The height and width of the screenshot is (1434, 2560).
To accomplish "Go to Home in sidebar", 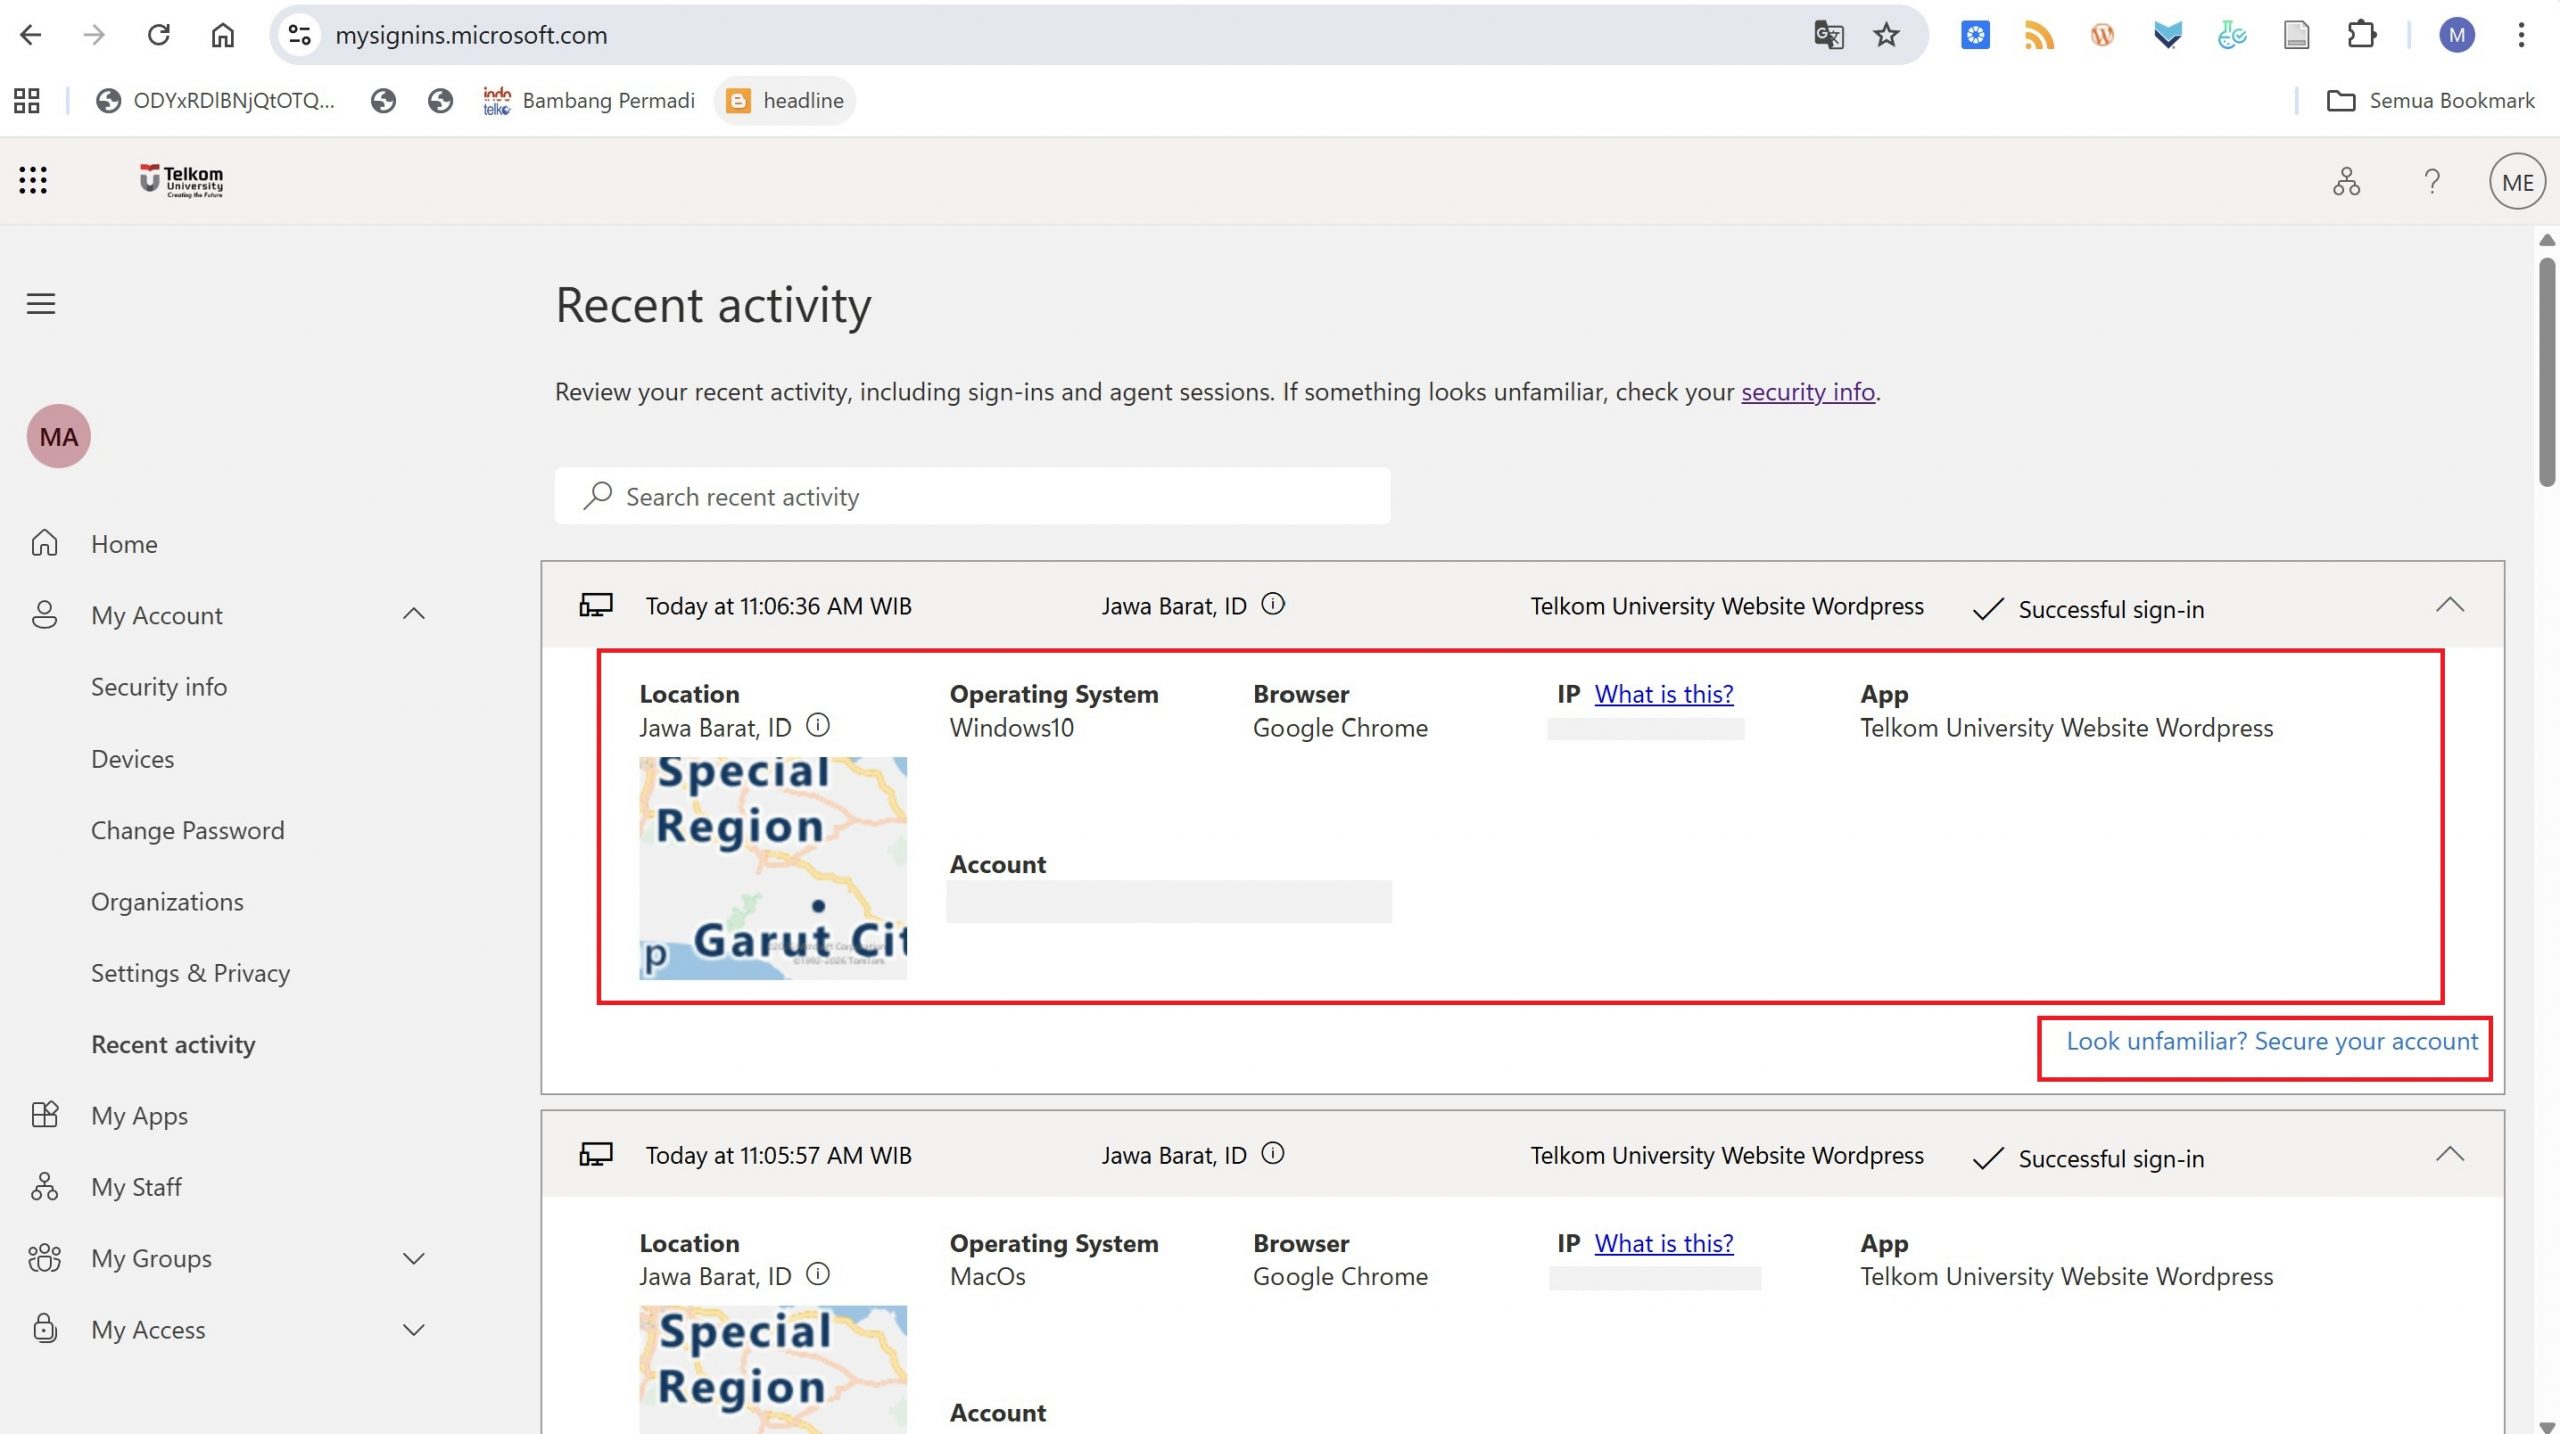I will (x=124, y=543).
